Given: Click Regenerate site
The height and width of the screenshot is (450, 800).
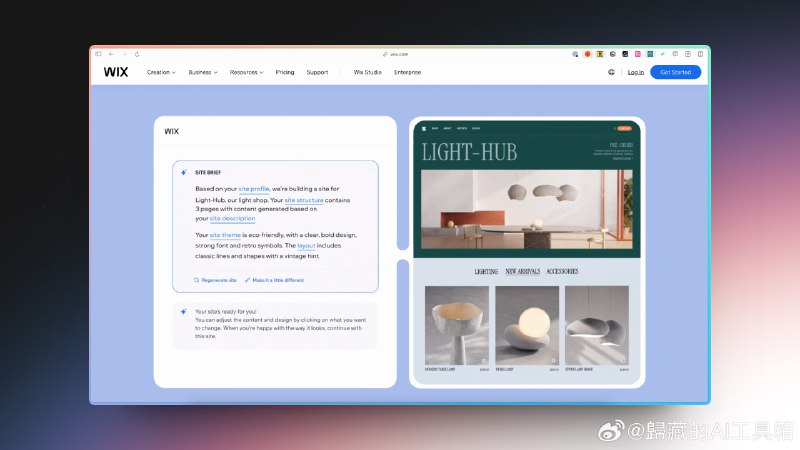Looking at the screenshot, I should (215, 280).
